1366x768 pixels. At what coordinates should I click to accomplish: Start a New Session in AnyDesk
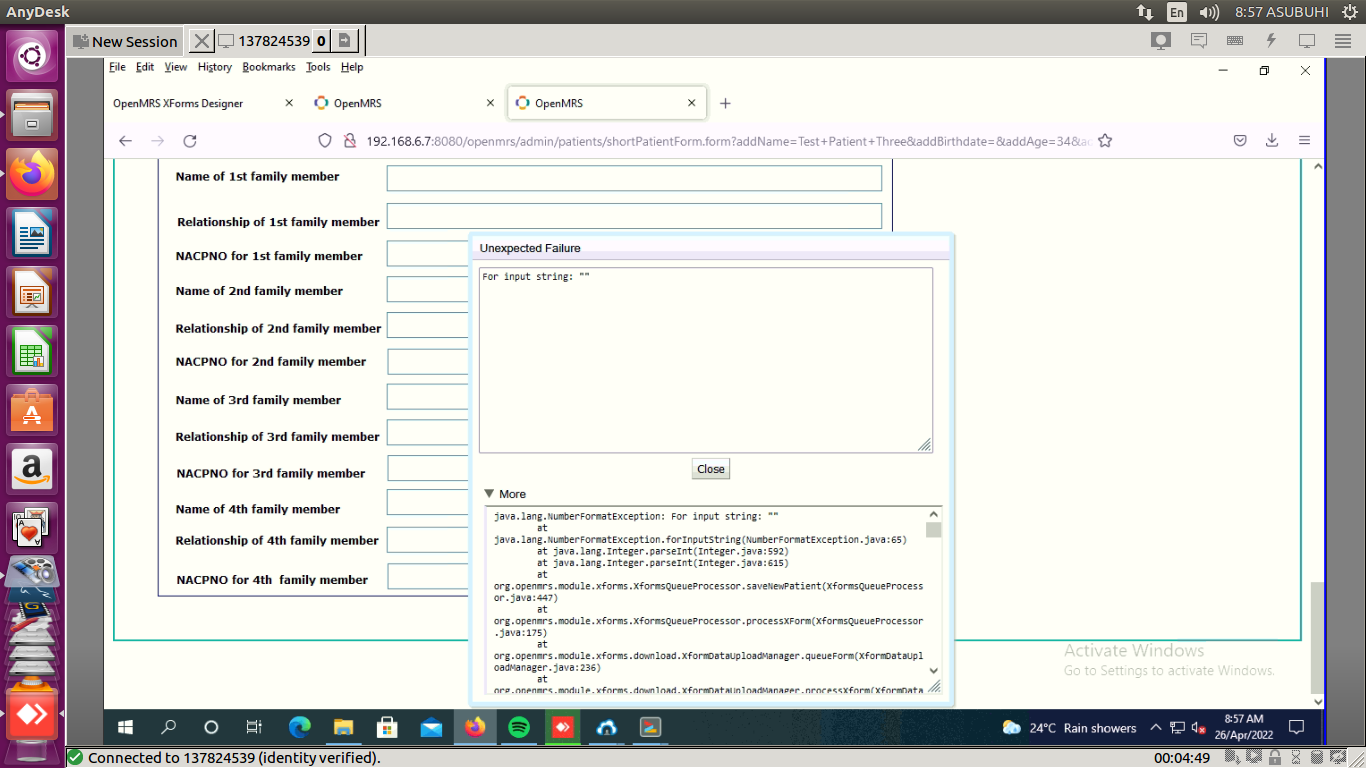tap(124, 41)
